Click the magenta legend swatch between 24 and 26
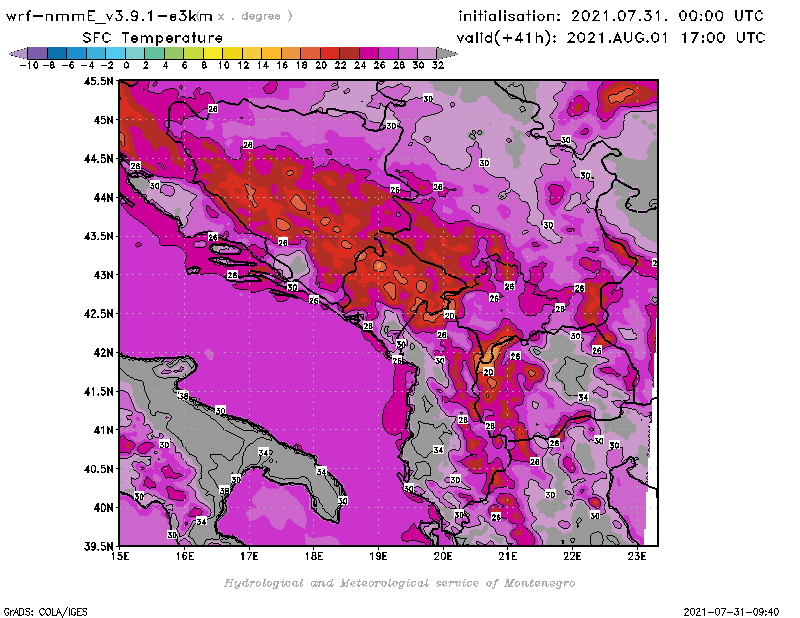 click(x=368, y=53)
